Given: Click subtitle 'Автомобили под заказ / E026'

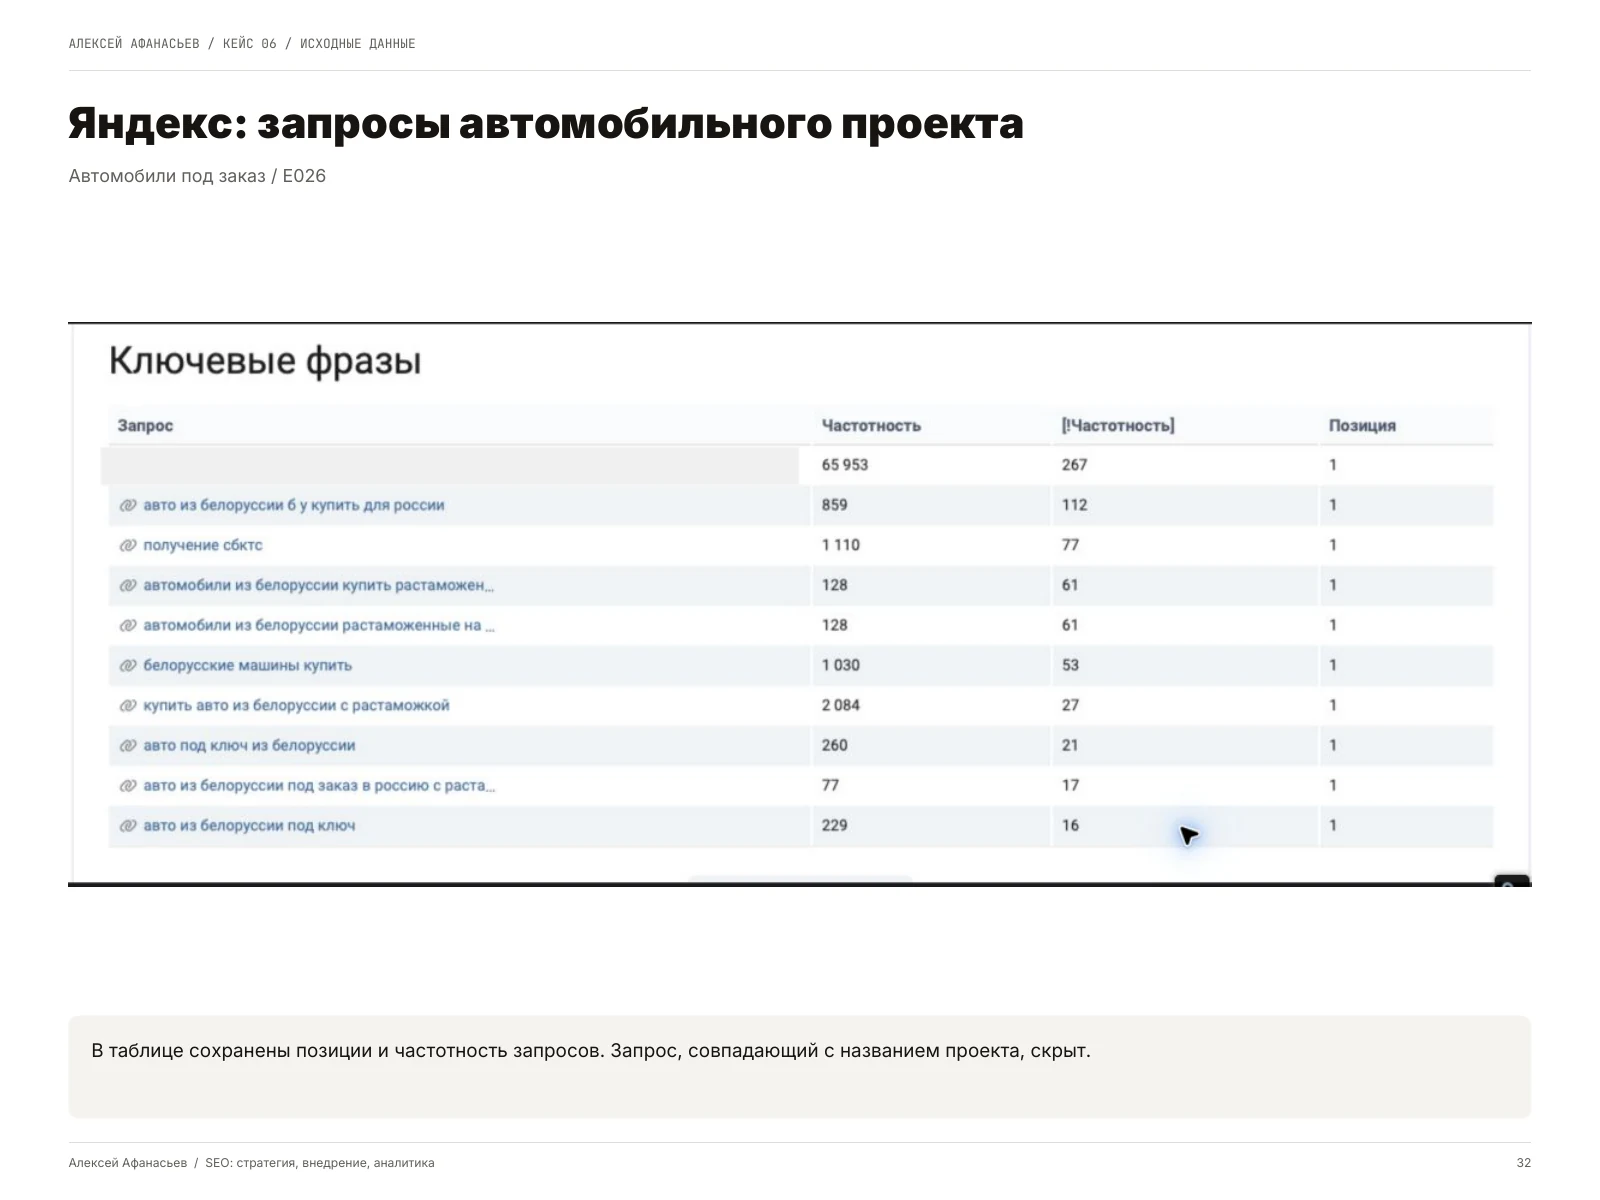Looking at the screenshot, I should pos(197,176).
